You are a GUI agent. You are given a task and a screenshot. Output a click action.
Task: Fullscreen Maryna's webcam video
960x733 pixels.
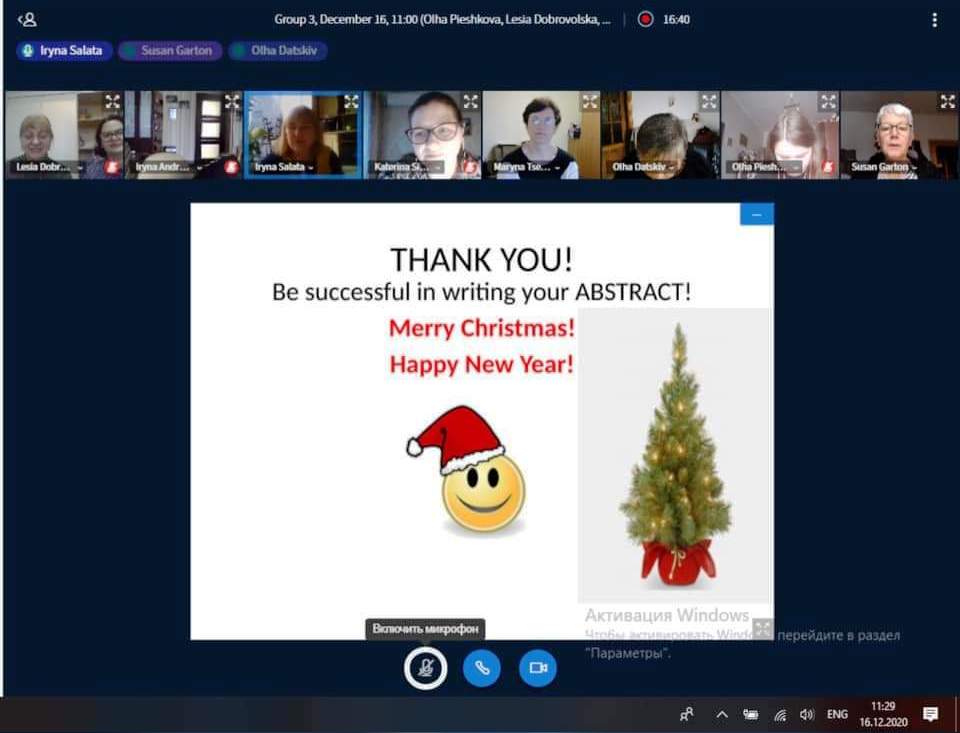pos(590,101)
